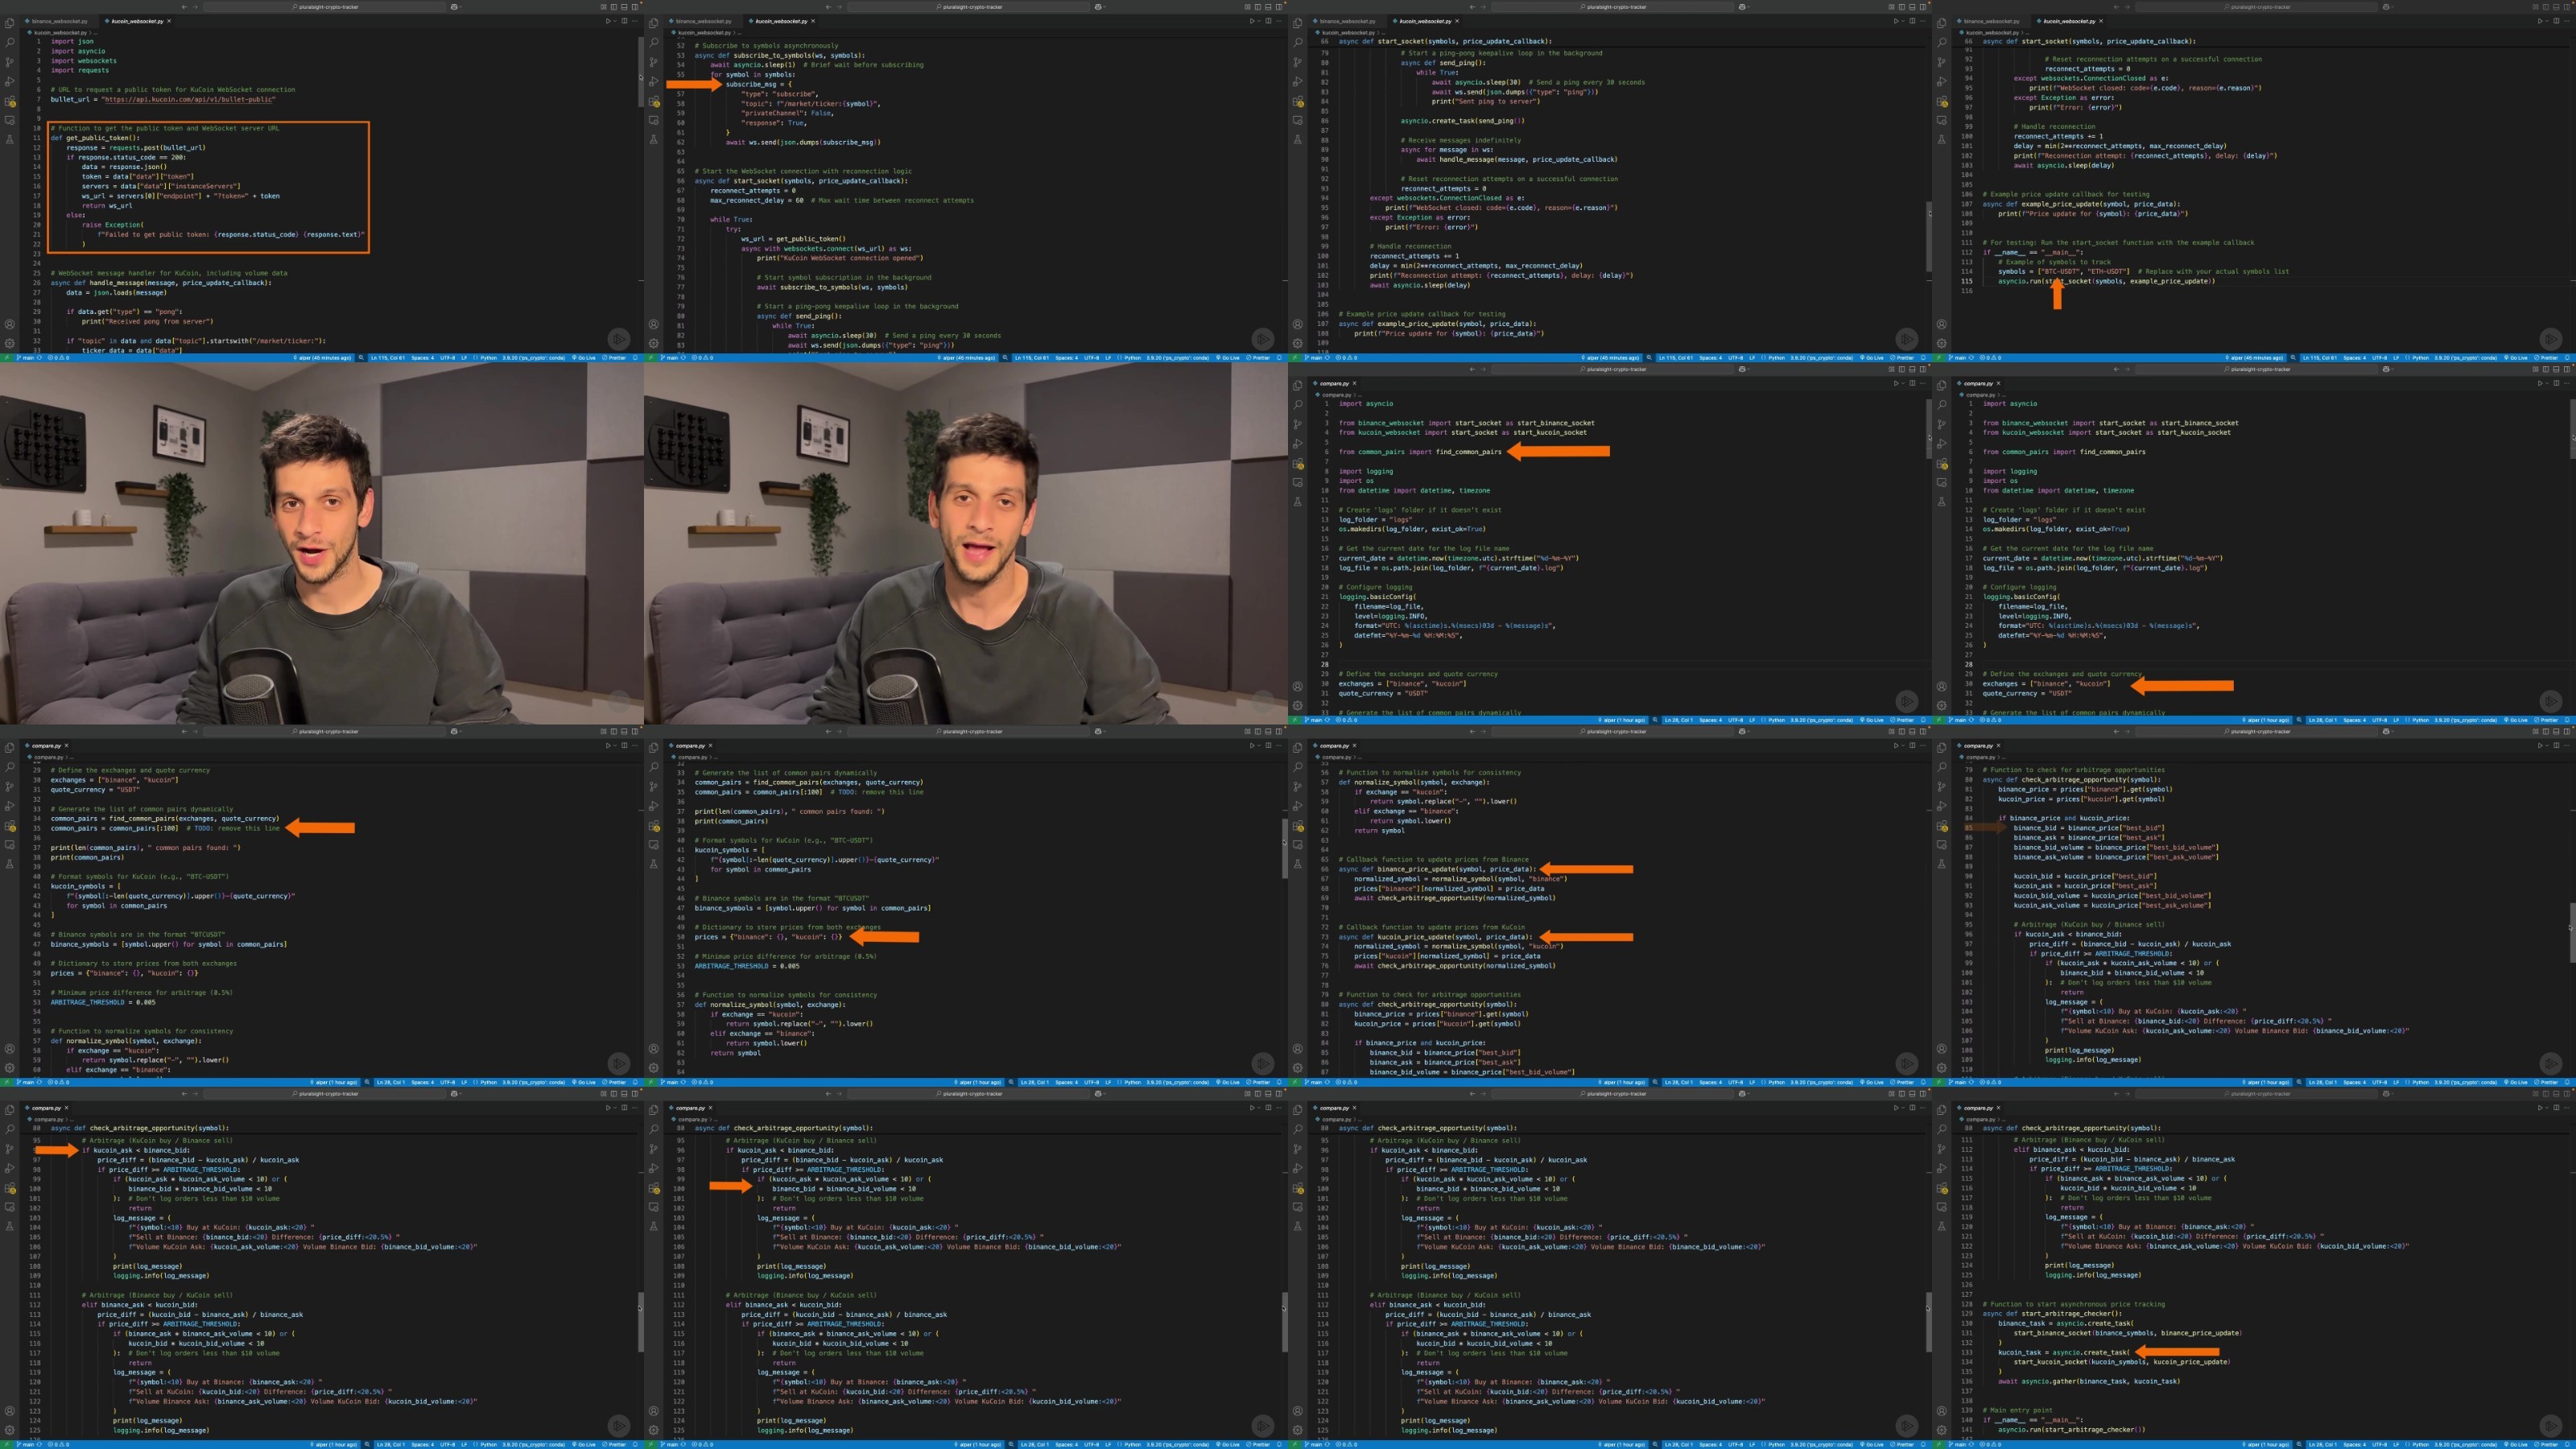Go forward using arrow in 'def kucoin_price_update' frame

tap(1483, 731)
